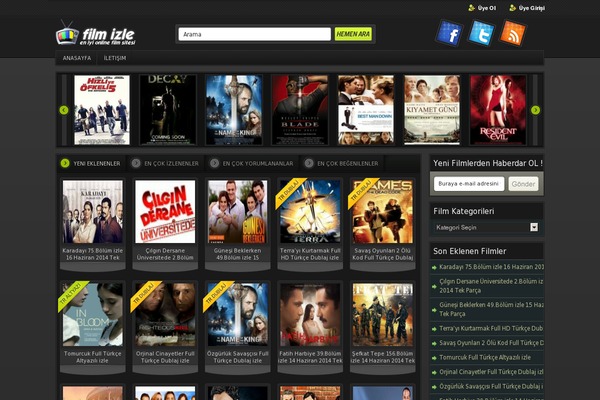Open the Righteous Kill grid thumbnail
Screen dimensions: 600x400
165,315
